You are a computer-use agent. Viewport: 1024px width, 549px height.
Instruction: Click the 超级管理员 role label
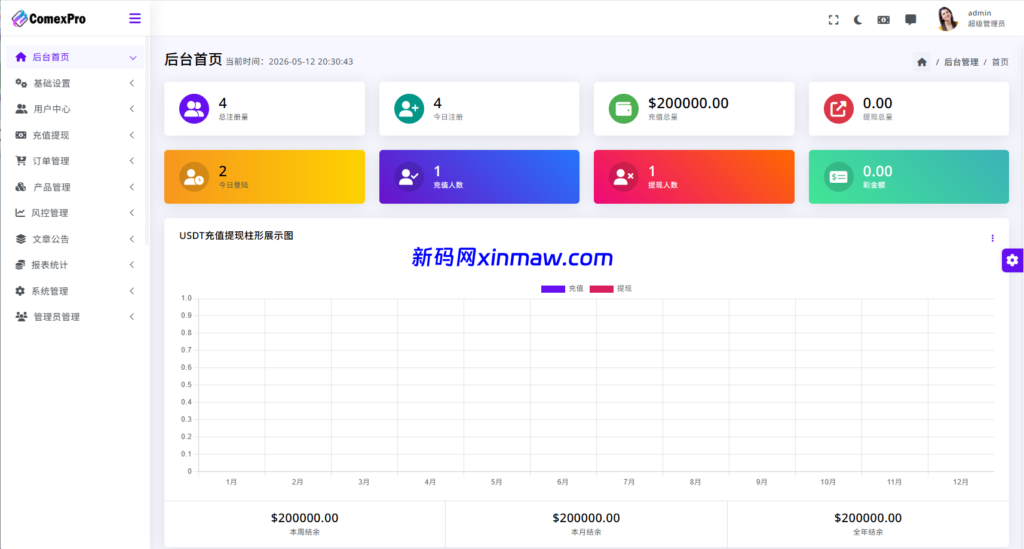click(986, 24)
